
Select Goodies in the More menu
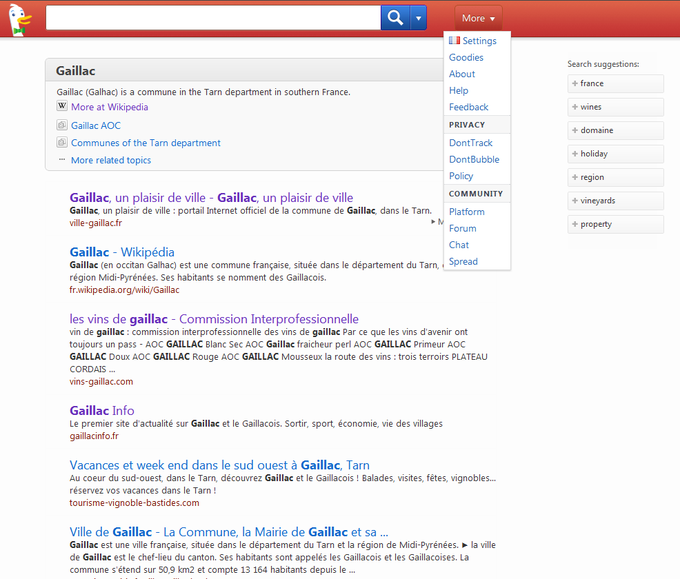[466, 57]
